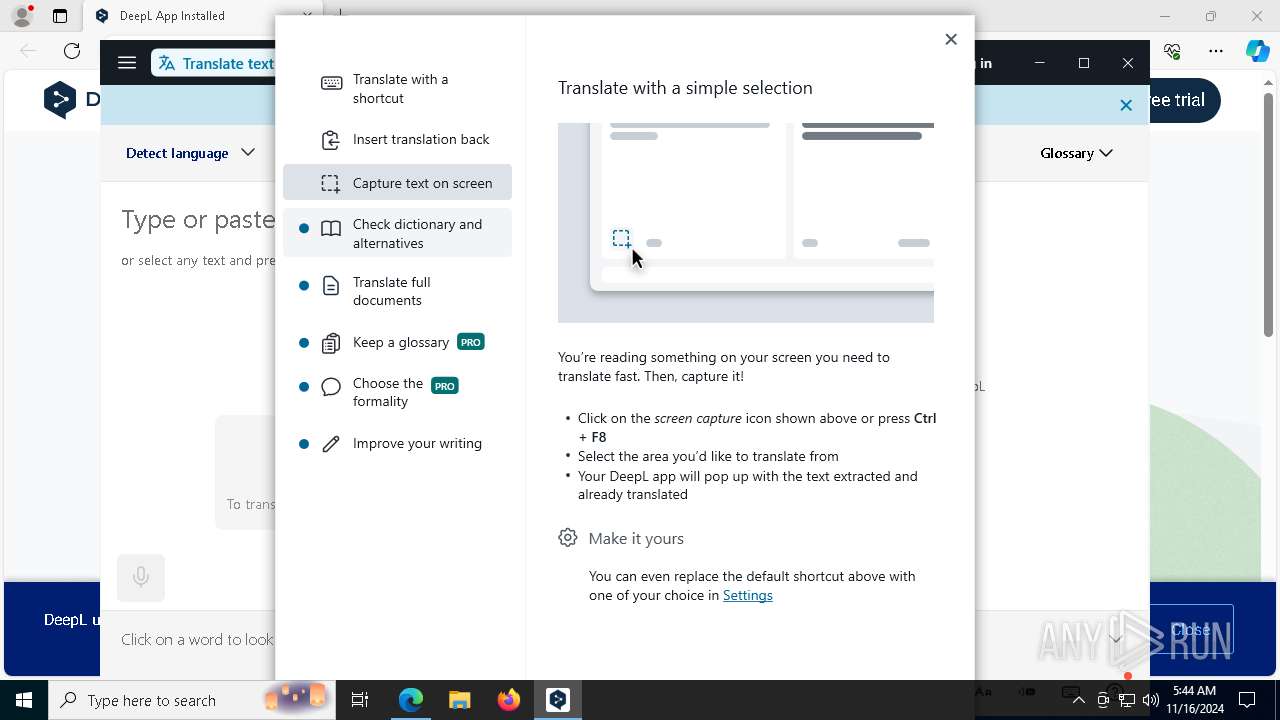
Task: Open the Insert translation back tip
Action: tap(397, 140)
